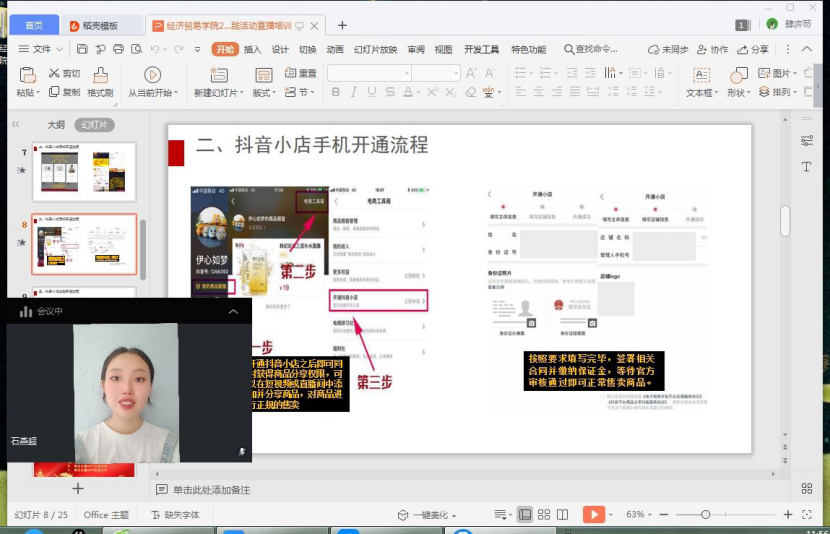The image size is (830, 534).
Task: Toggle Superscript formatting
Action: click(432, 92)
